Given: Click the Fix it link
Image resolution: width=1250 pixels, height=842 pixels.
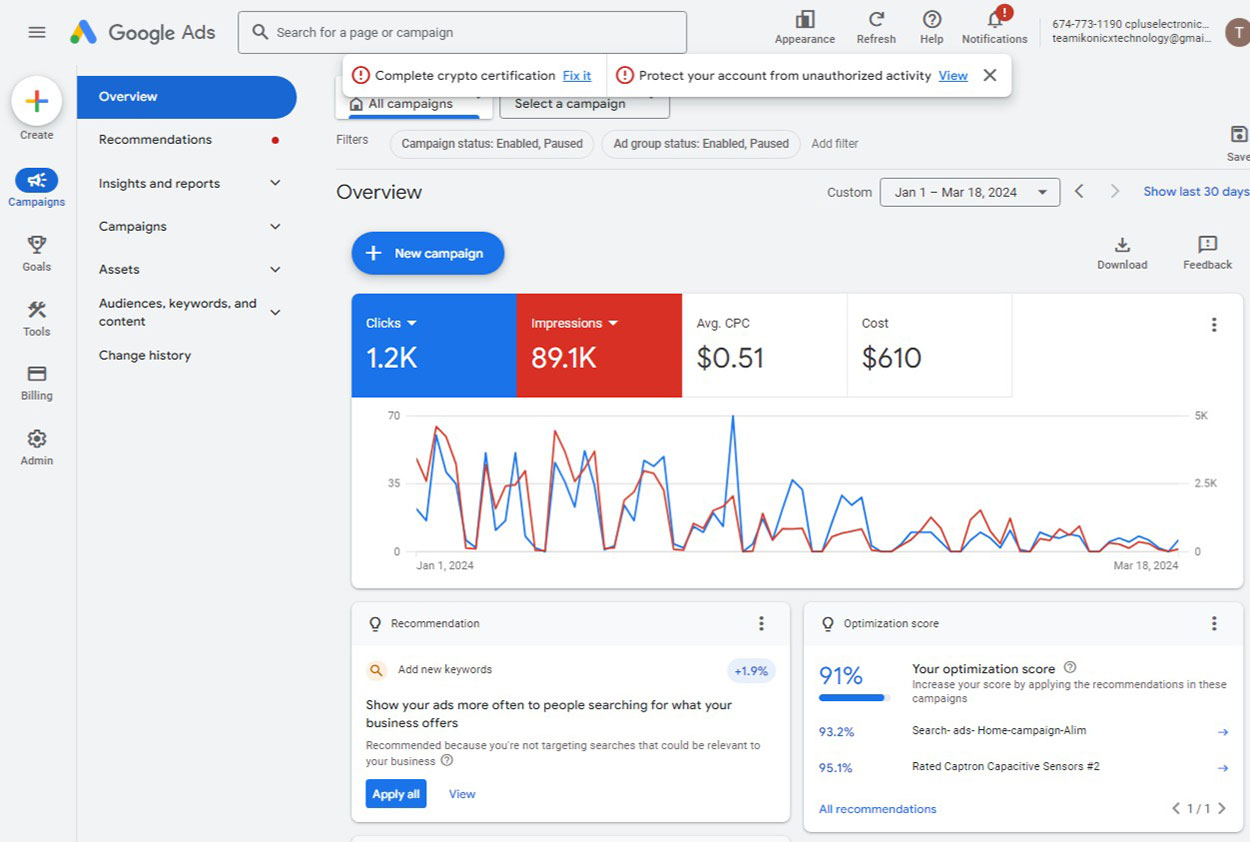Looking at the screenshot, I should pyautogui.click(x=577, y=76).
